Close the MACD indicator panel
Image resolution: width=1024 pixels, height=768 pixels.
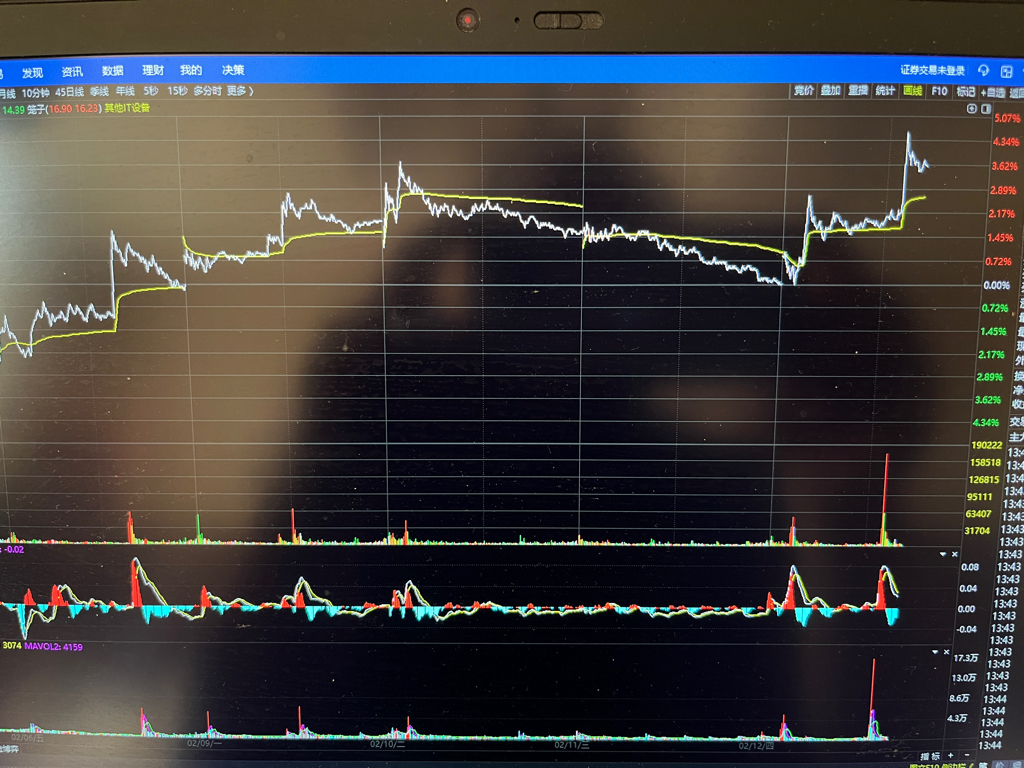pos(955,554)
